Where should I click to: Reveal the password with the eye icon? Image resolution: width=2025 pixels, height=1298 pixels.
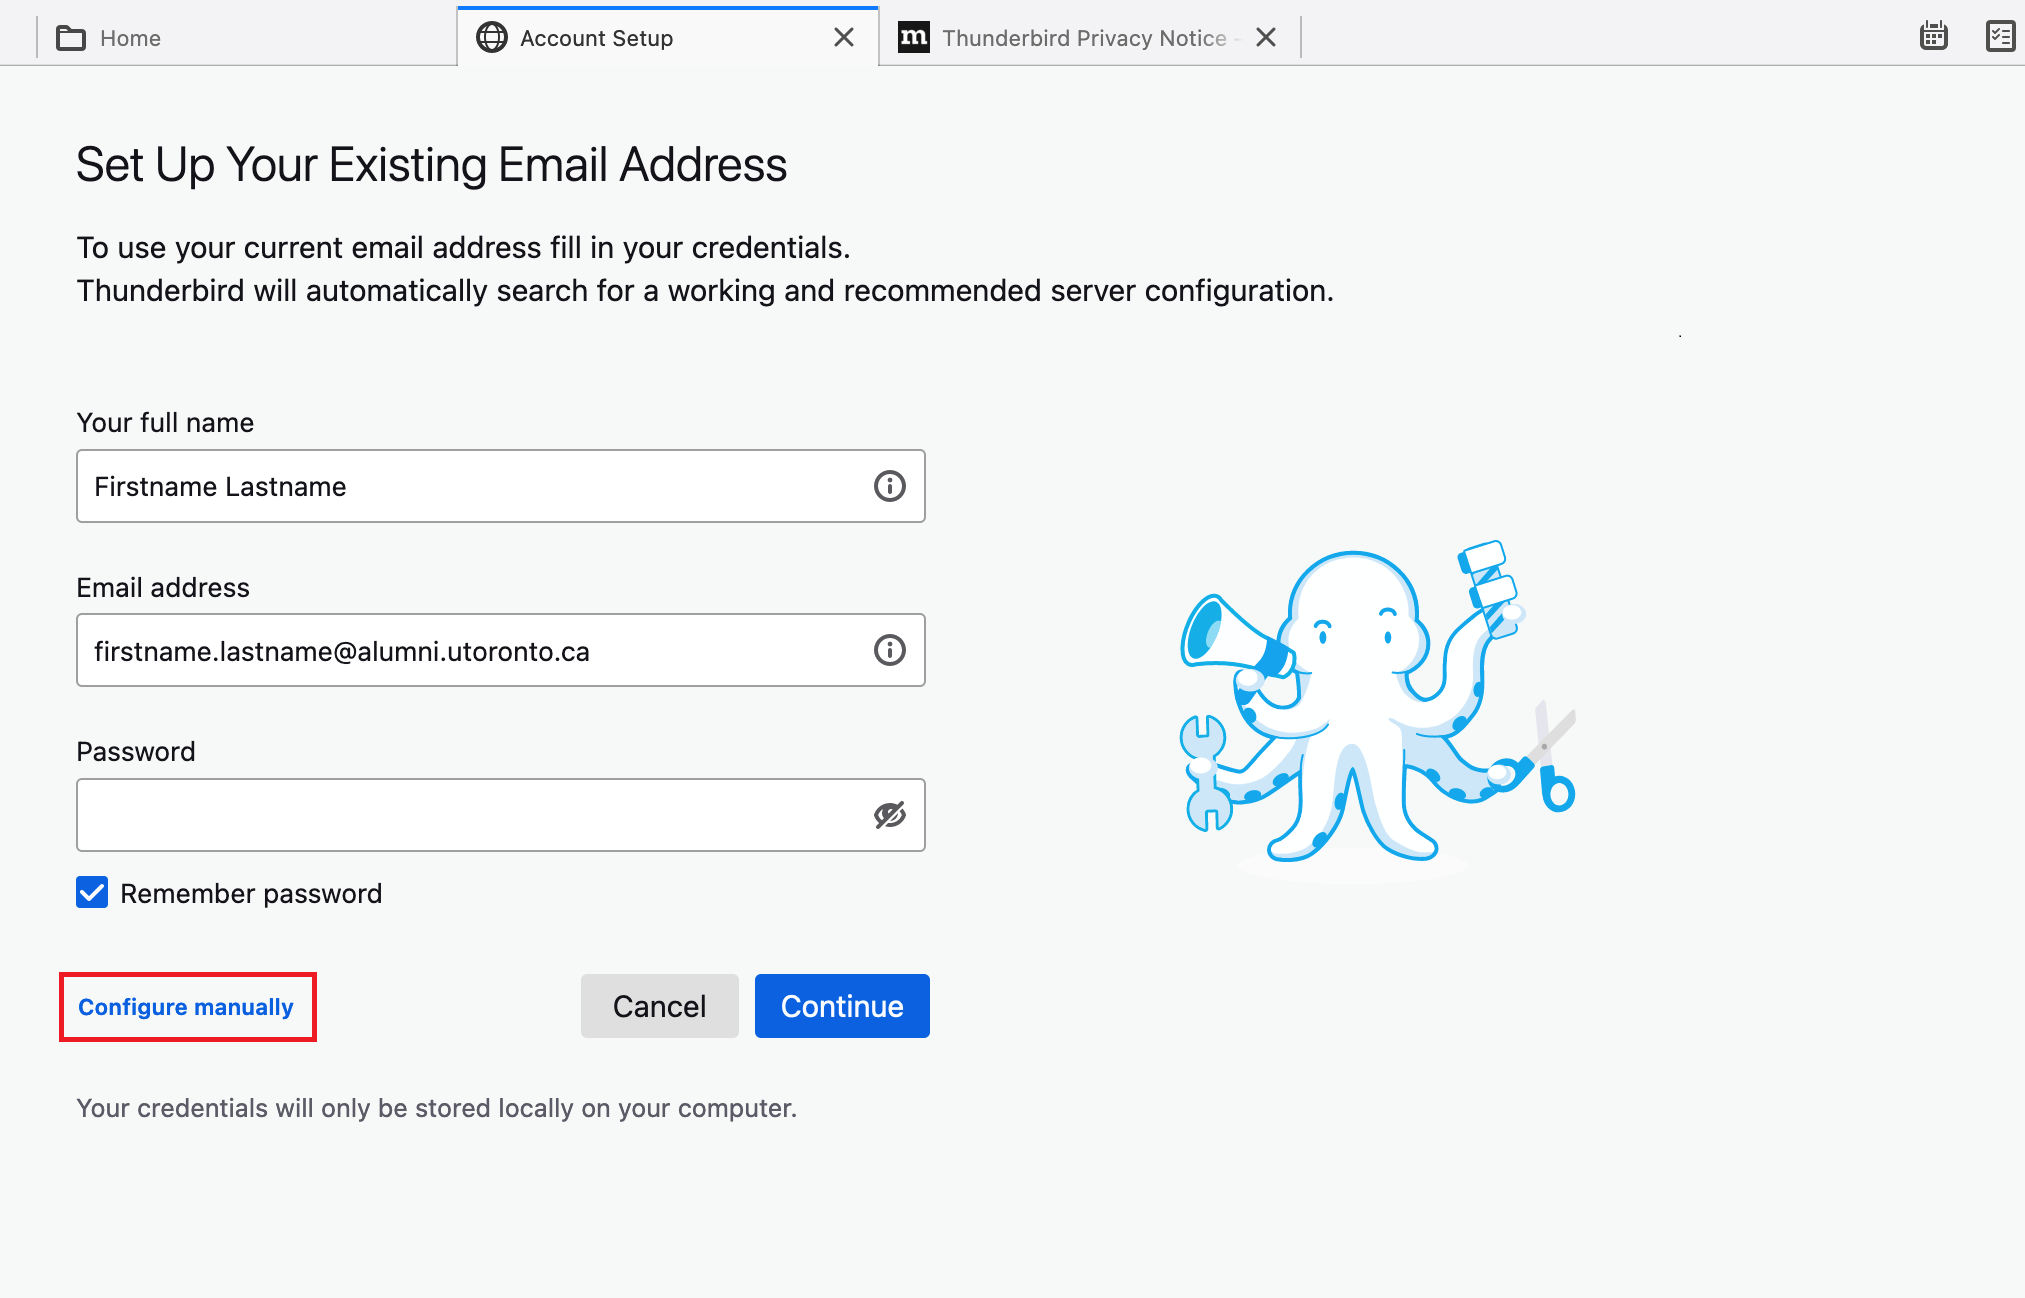tap(888, 814)
